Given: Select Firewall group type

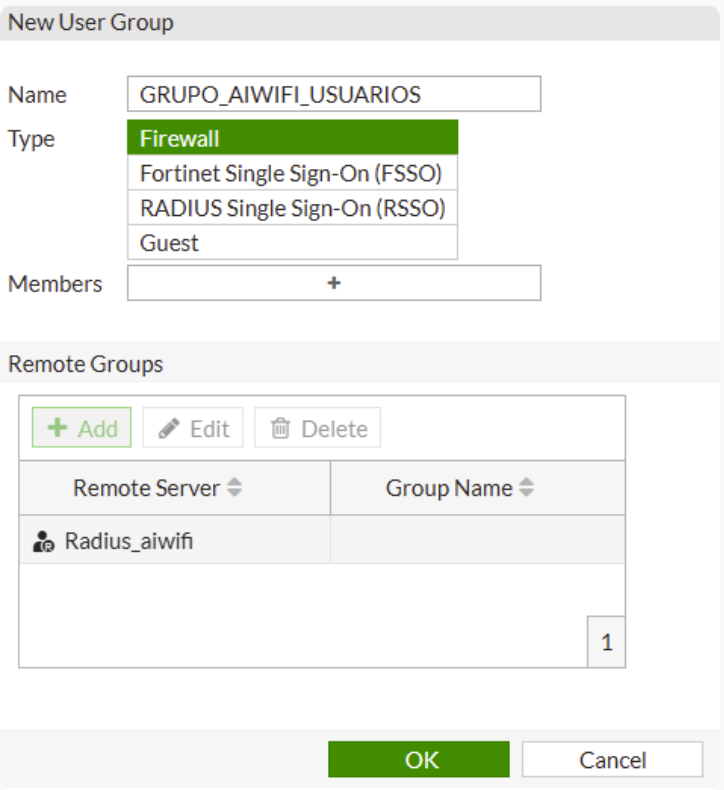Looking at the screenshot, I should pos(292,138).
